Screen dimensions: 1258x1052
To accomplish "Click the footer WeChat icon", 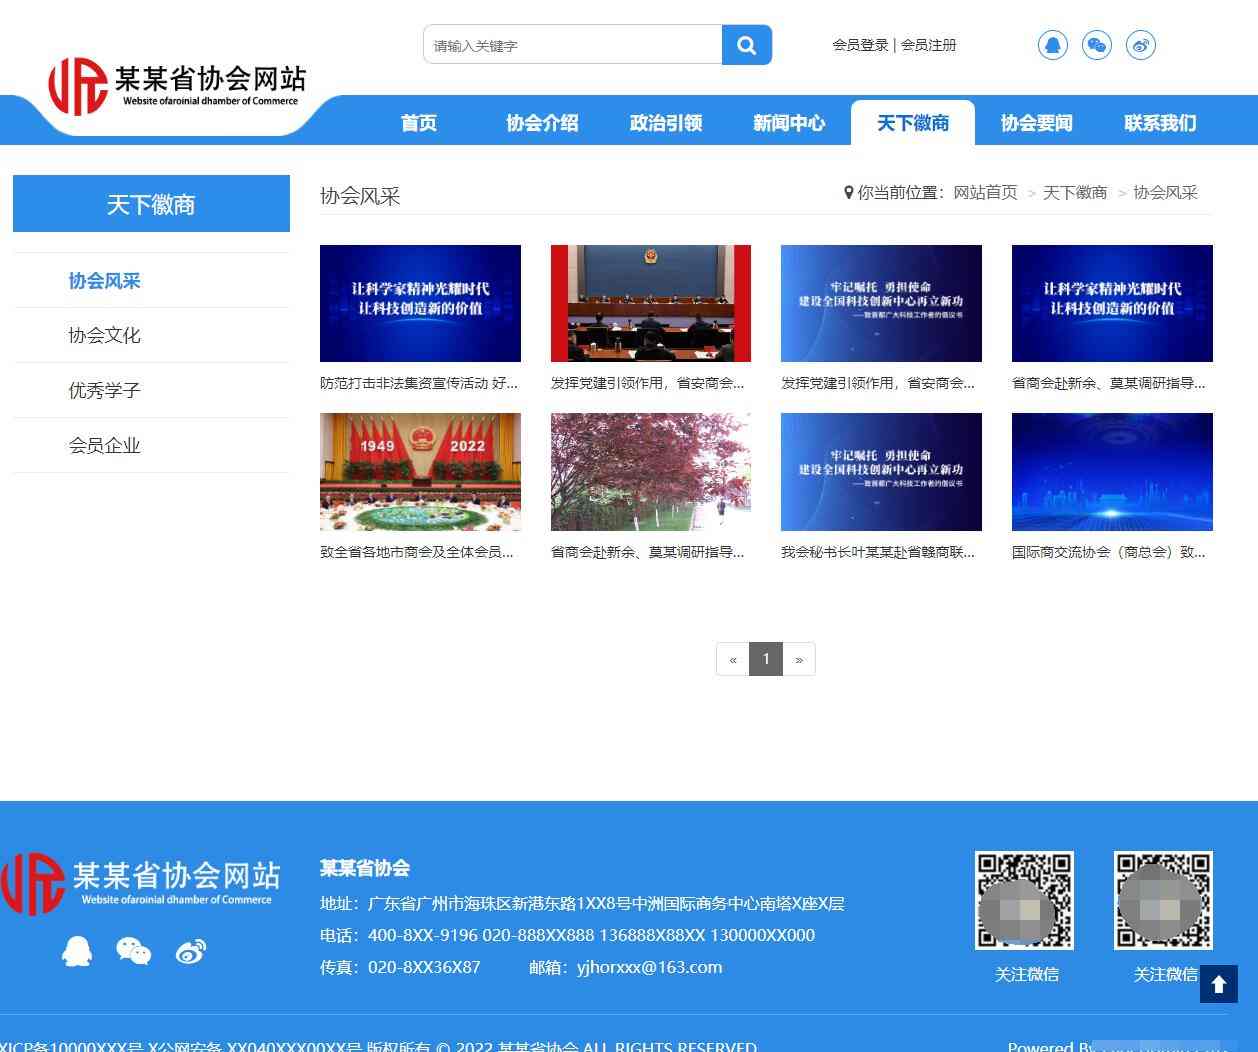I will (133, 951).
